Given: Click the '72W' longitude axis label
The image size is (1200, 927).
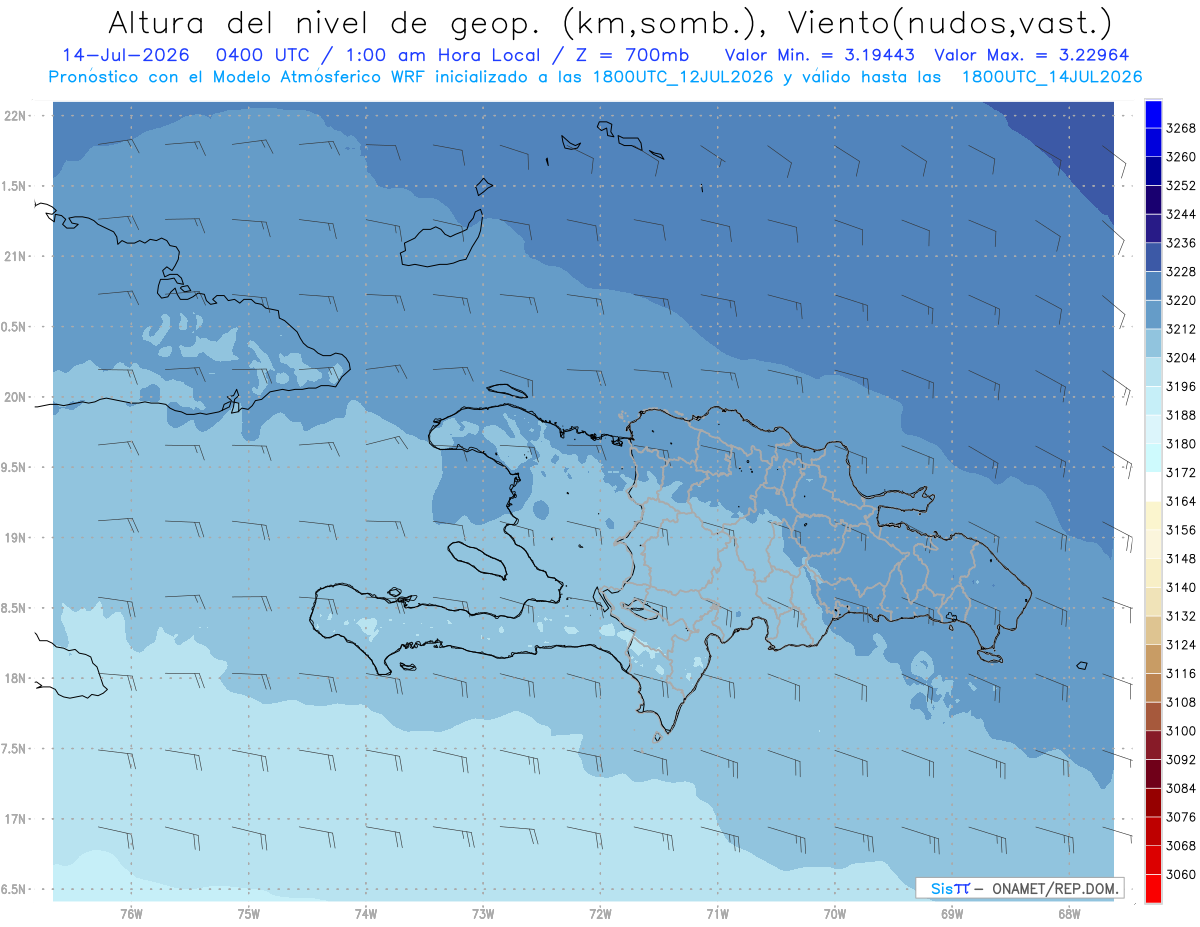Looking at the screenshot, I should [x=600, y=914].
